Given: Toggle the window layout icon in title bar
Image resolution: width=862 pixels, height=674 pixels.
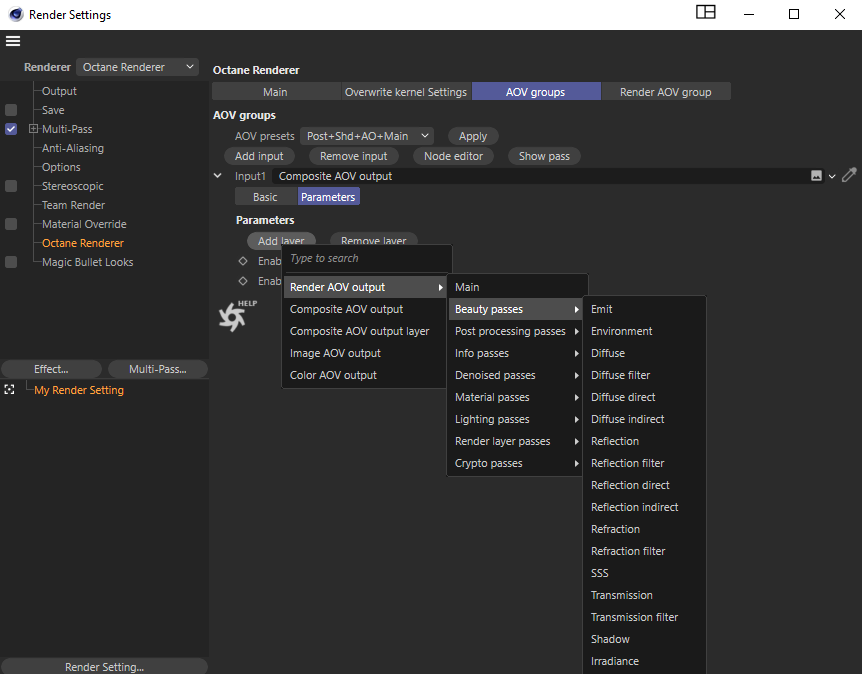Looking at the screenshot, I should pos(705,12).
